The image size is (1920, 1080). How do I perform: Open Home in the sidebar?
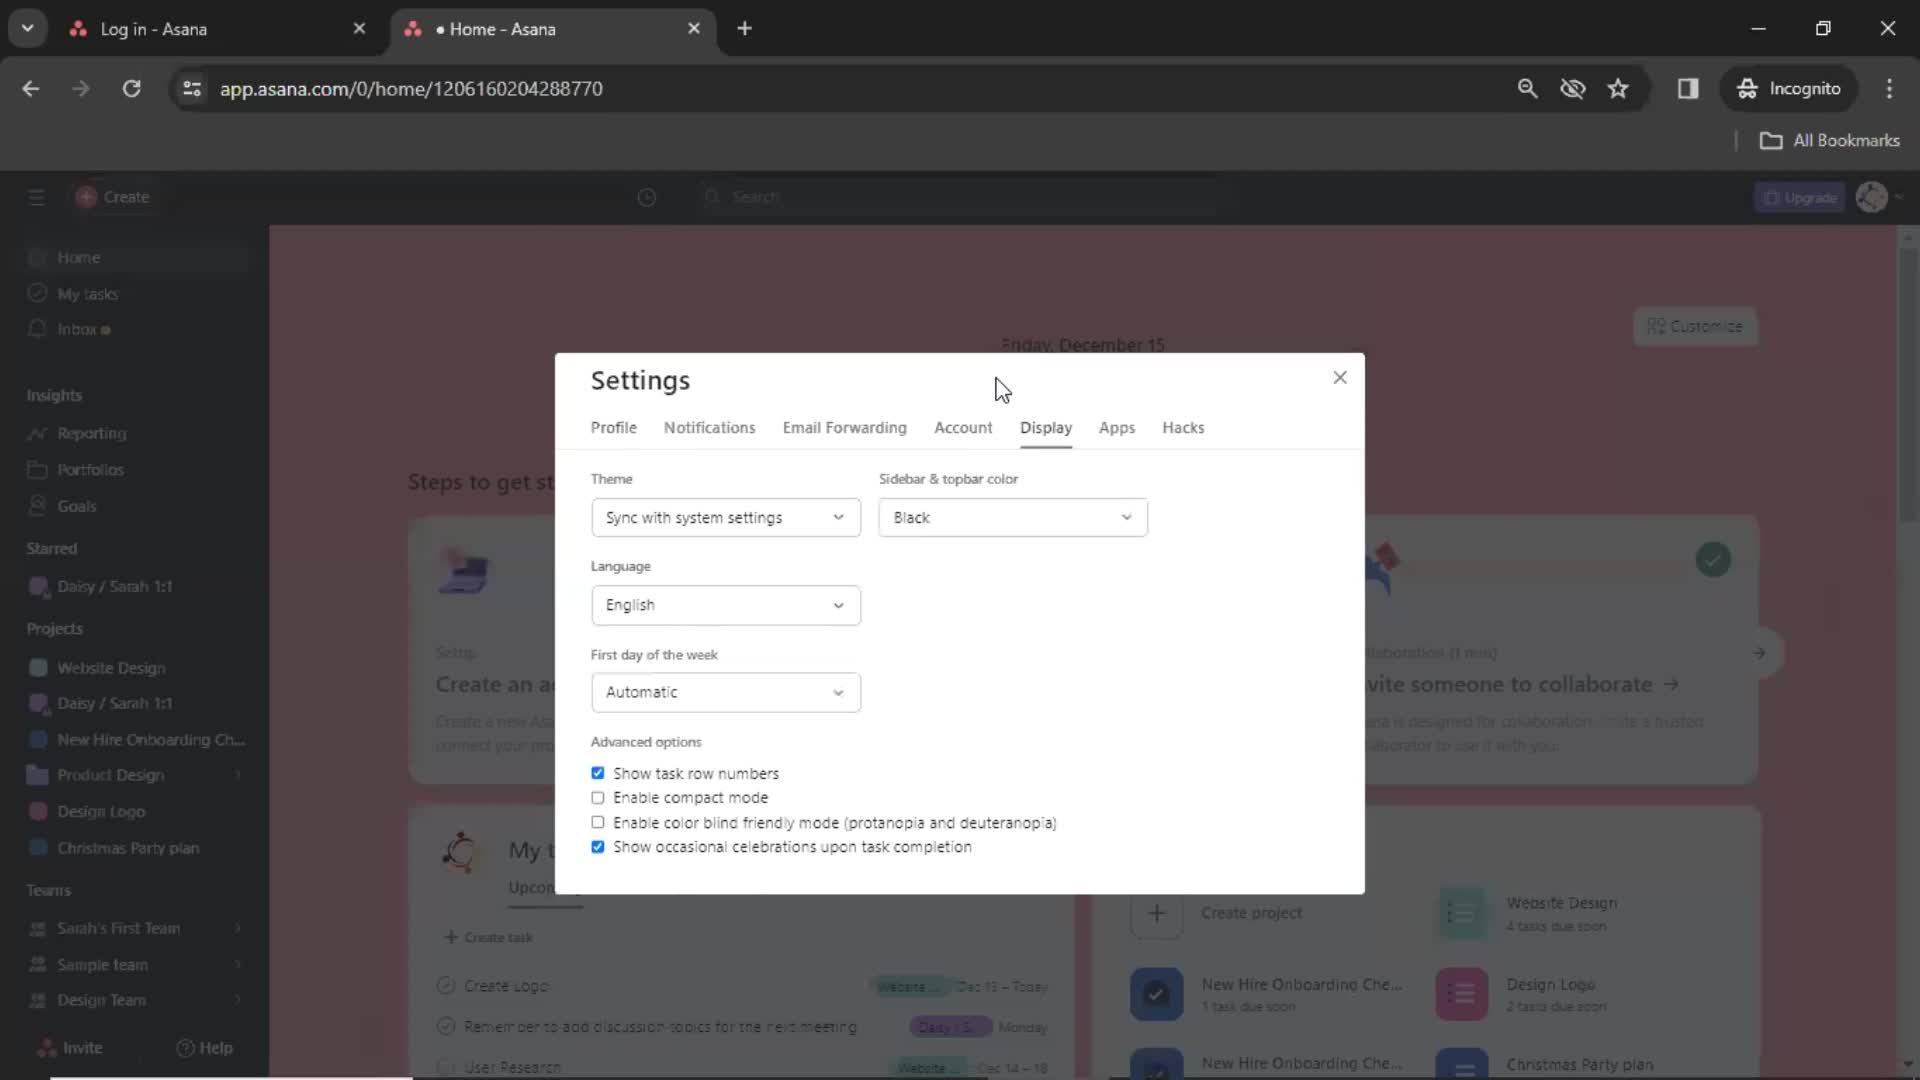coord(78,257)
